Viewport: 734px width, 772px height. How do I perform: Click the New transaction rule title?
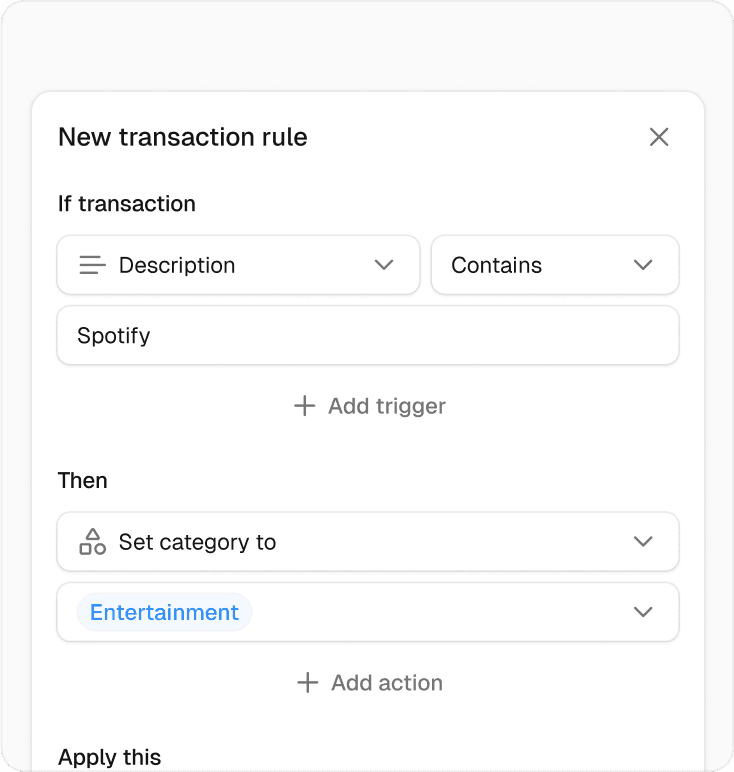tap(183, 137)
